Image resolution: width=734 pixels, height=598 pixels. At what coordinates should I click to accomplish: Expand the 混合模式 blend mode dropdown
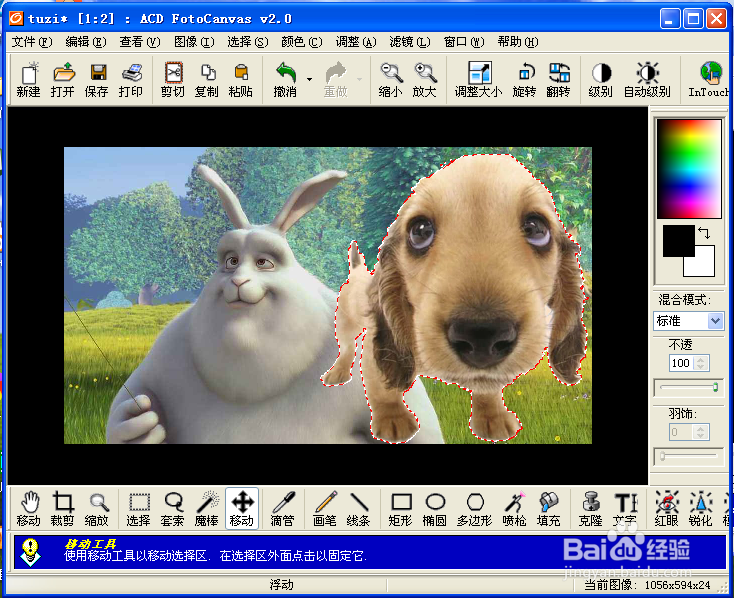point(715,321)
